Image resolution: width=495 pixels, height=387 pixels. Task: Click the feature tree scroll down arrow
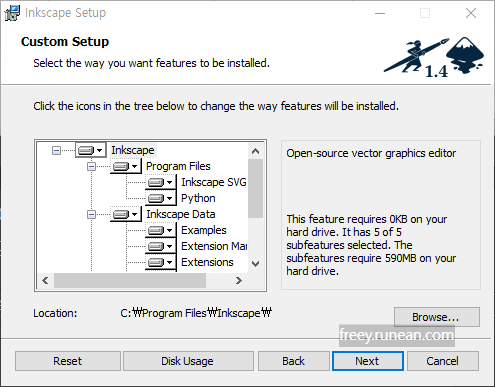click(256, 264)
